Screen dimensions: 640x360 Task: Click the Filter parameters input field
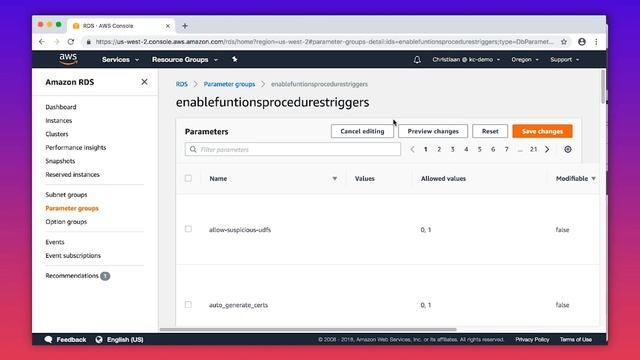point(293,149)
